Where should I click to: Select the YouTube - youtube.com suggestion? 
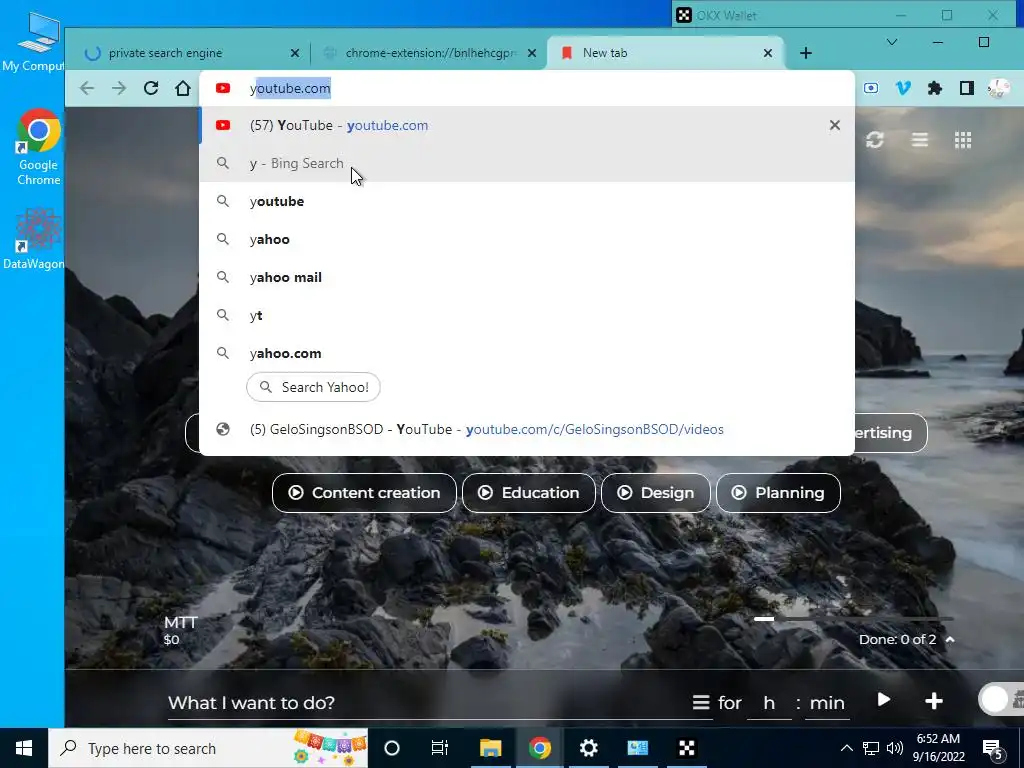coord(527,125)
